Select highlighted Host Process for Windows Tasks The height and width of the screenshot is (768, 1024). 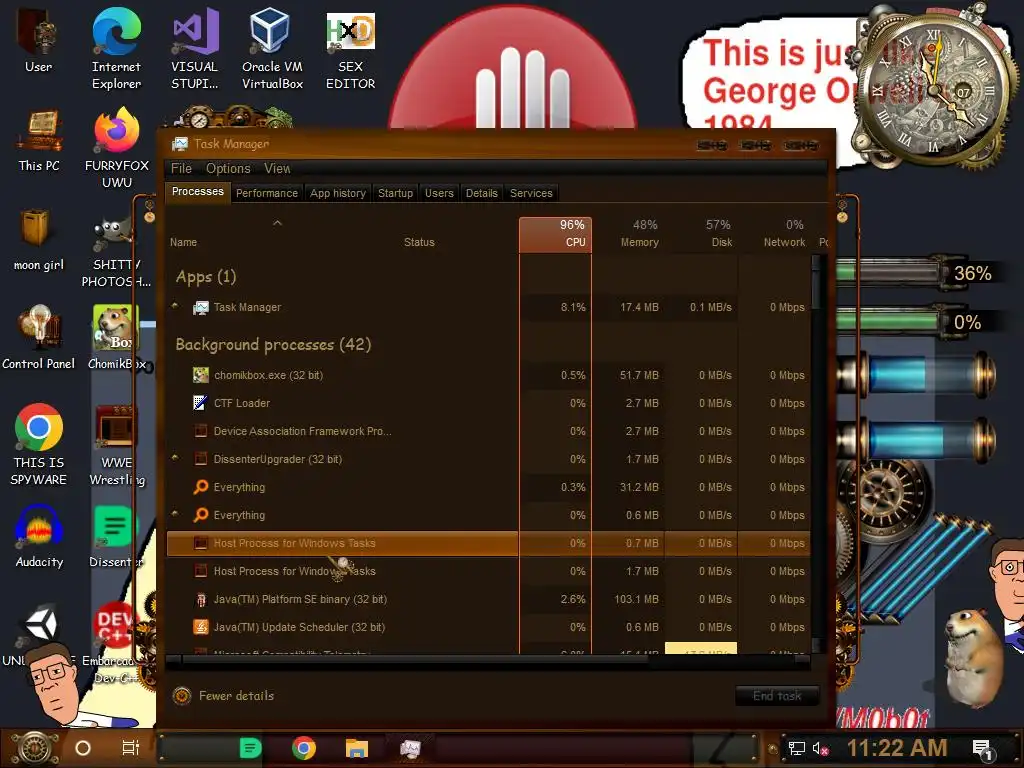point(488,543)
